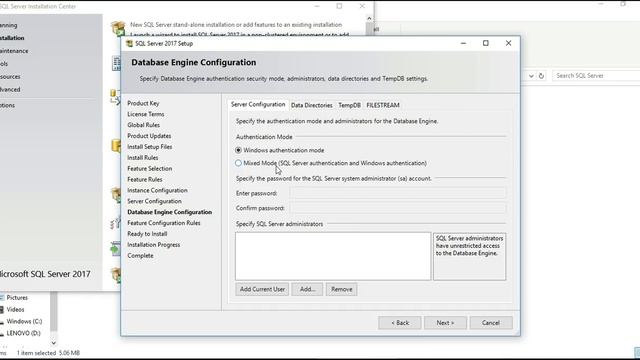Click Global Rules step in sidebar
640x360 pixels.
tap(143, 125)
